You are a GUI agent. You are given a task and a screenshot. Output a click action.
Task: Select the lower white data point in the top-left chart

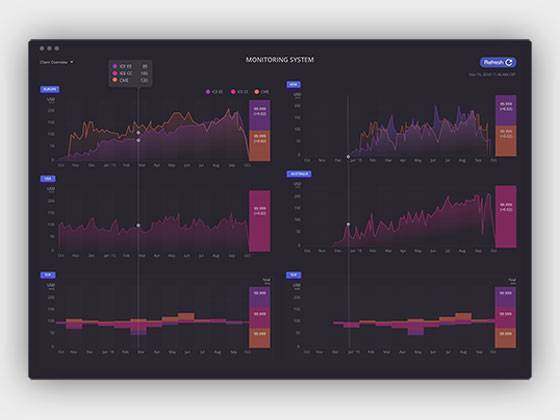point(139,140)
